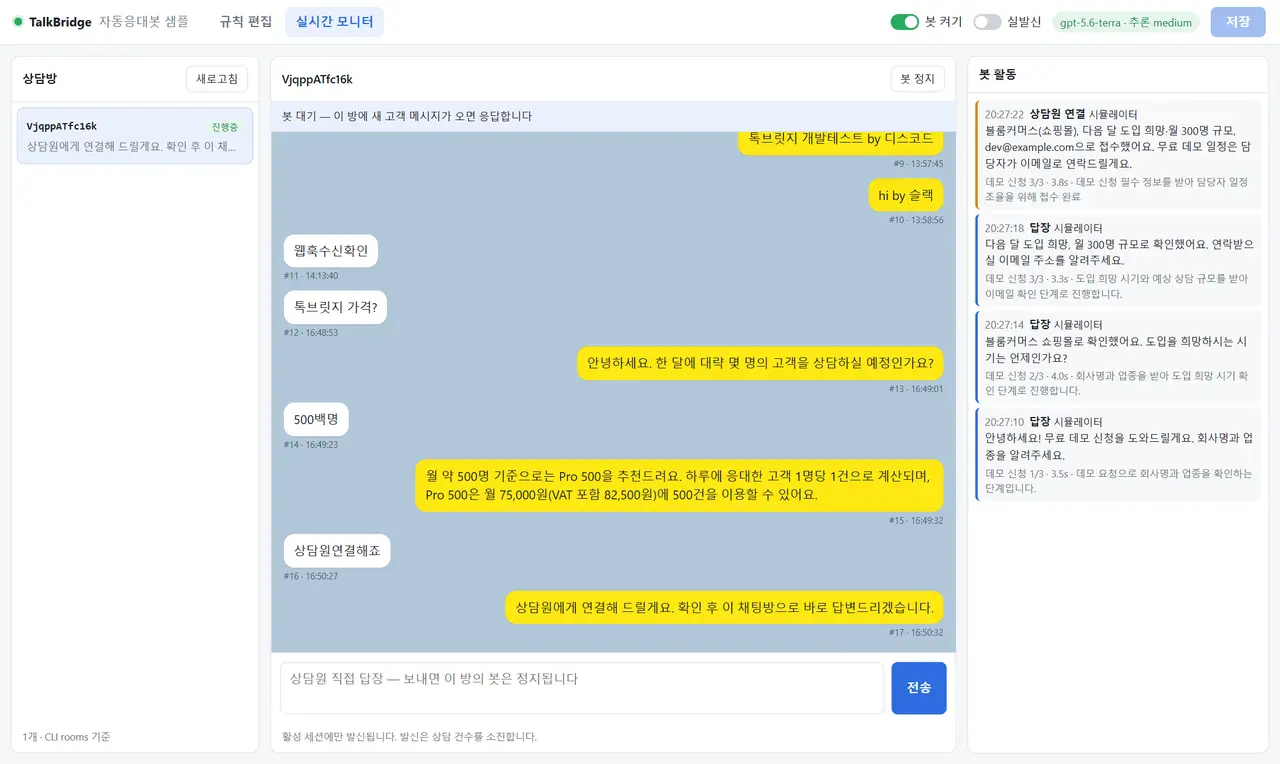Click the 저장 save button
Image resolution: width=1280 pixels, height=764 pixels.
[x=1238, y=22]
